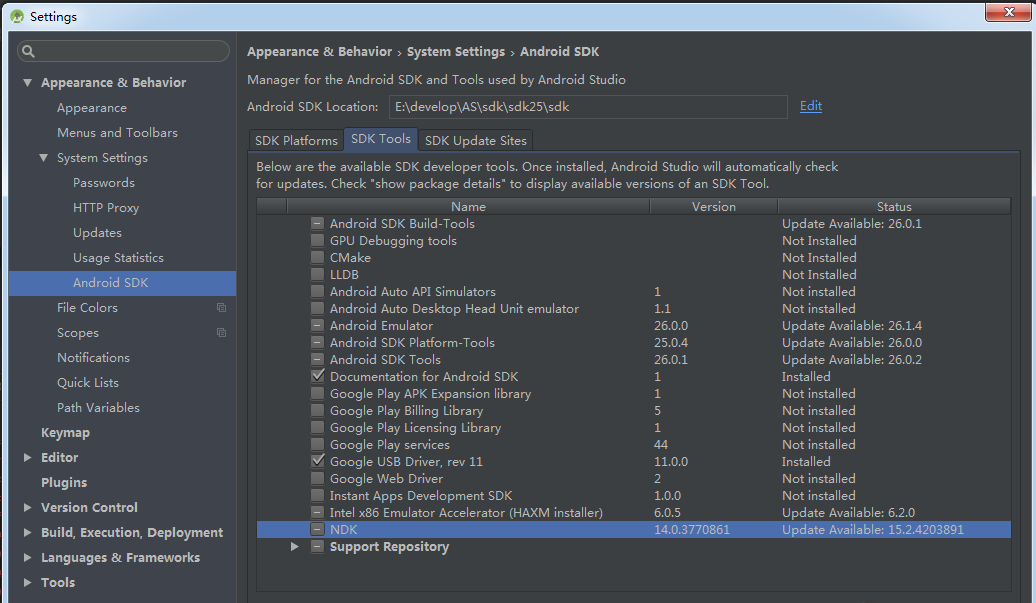This screenshot has height=603, width=1036.
Task: Click the Android SDK Location path field
Action: 588,107
